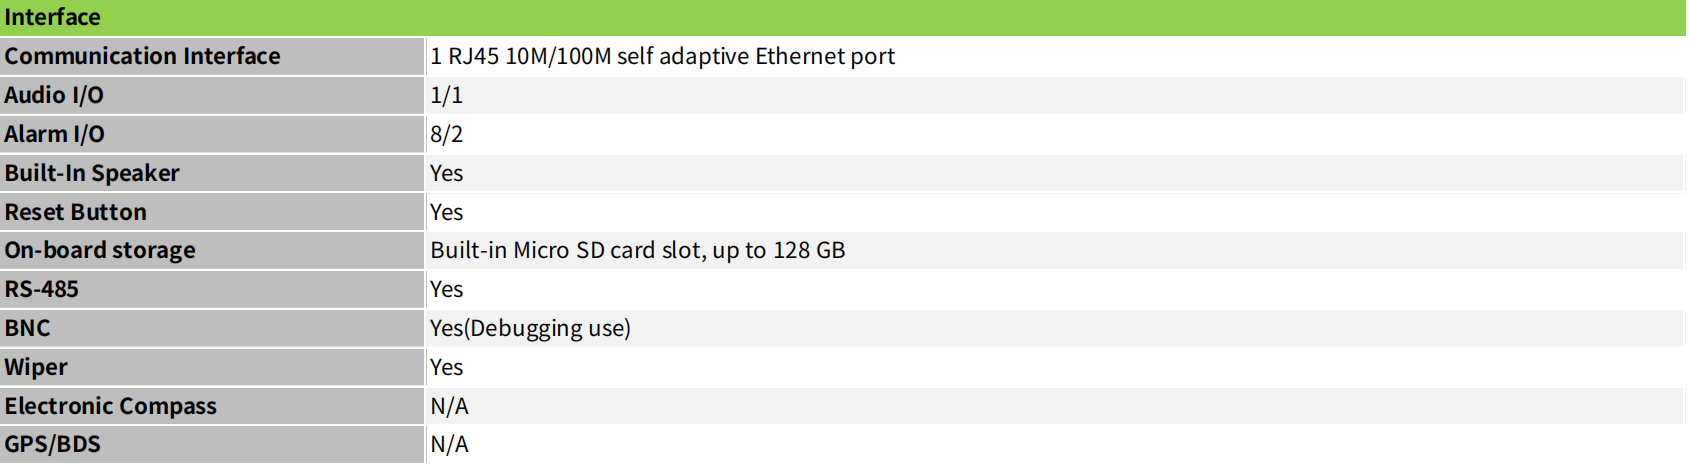Select the Communication Interface label cell
This screenshot has width=1689, height=465.
[212, 56]
